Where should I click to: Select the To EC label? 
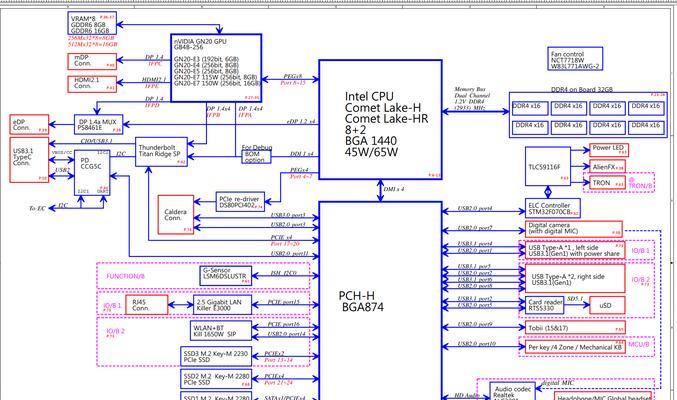click(x=37, y=208)
